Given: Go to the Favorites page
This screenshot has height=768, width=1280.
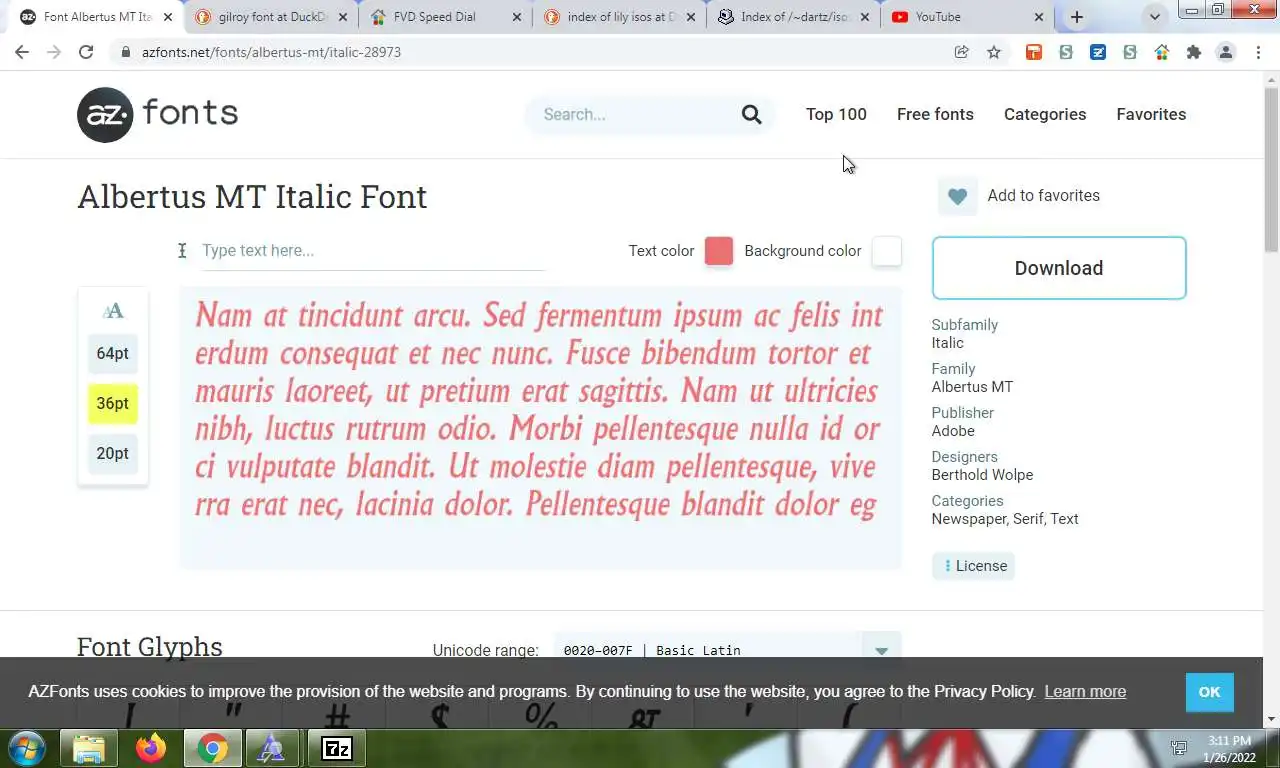Looking at the screenshot, I should click(x=1151, y=114).
